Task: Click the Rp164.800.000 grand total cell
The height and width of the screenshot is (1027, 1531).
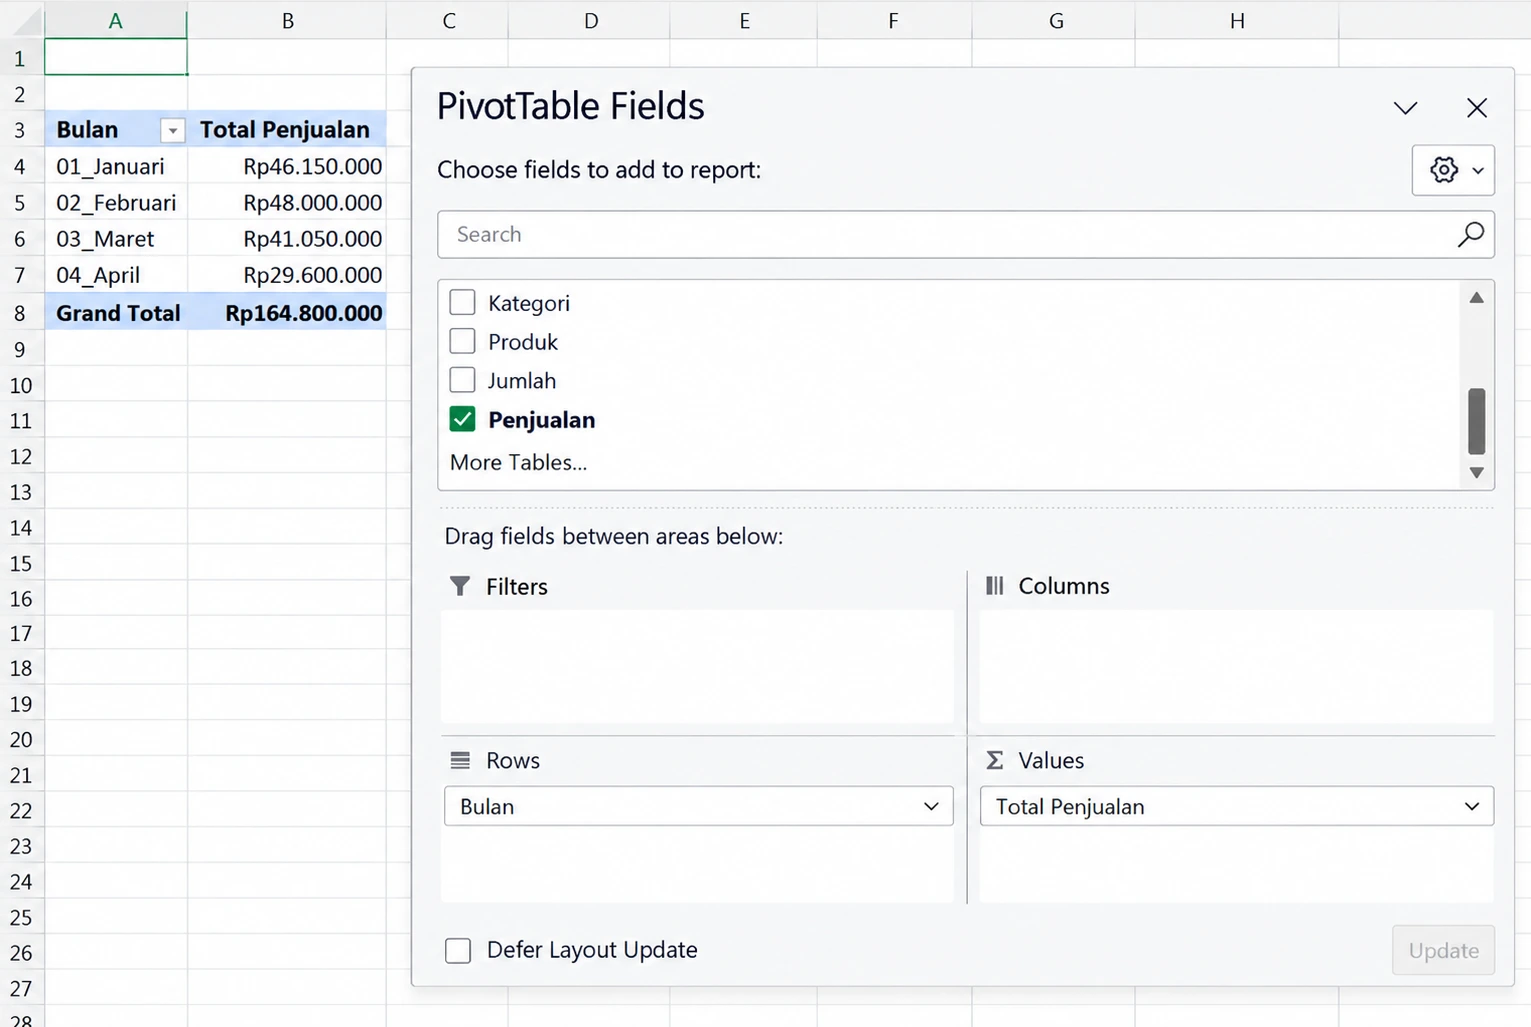Action: pos(287,312)
